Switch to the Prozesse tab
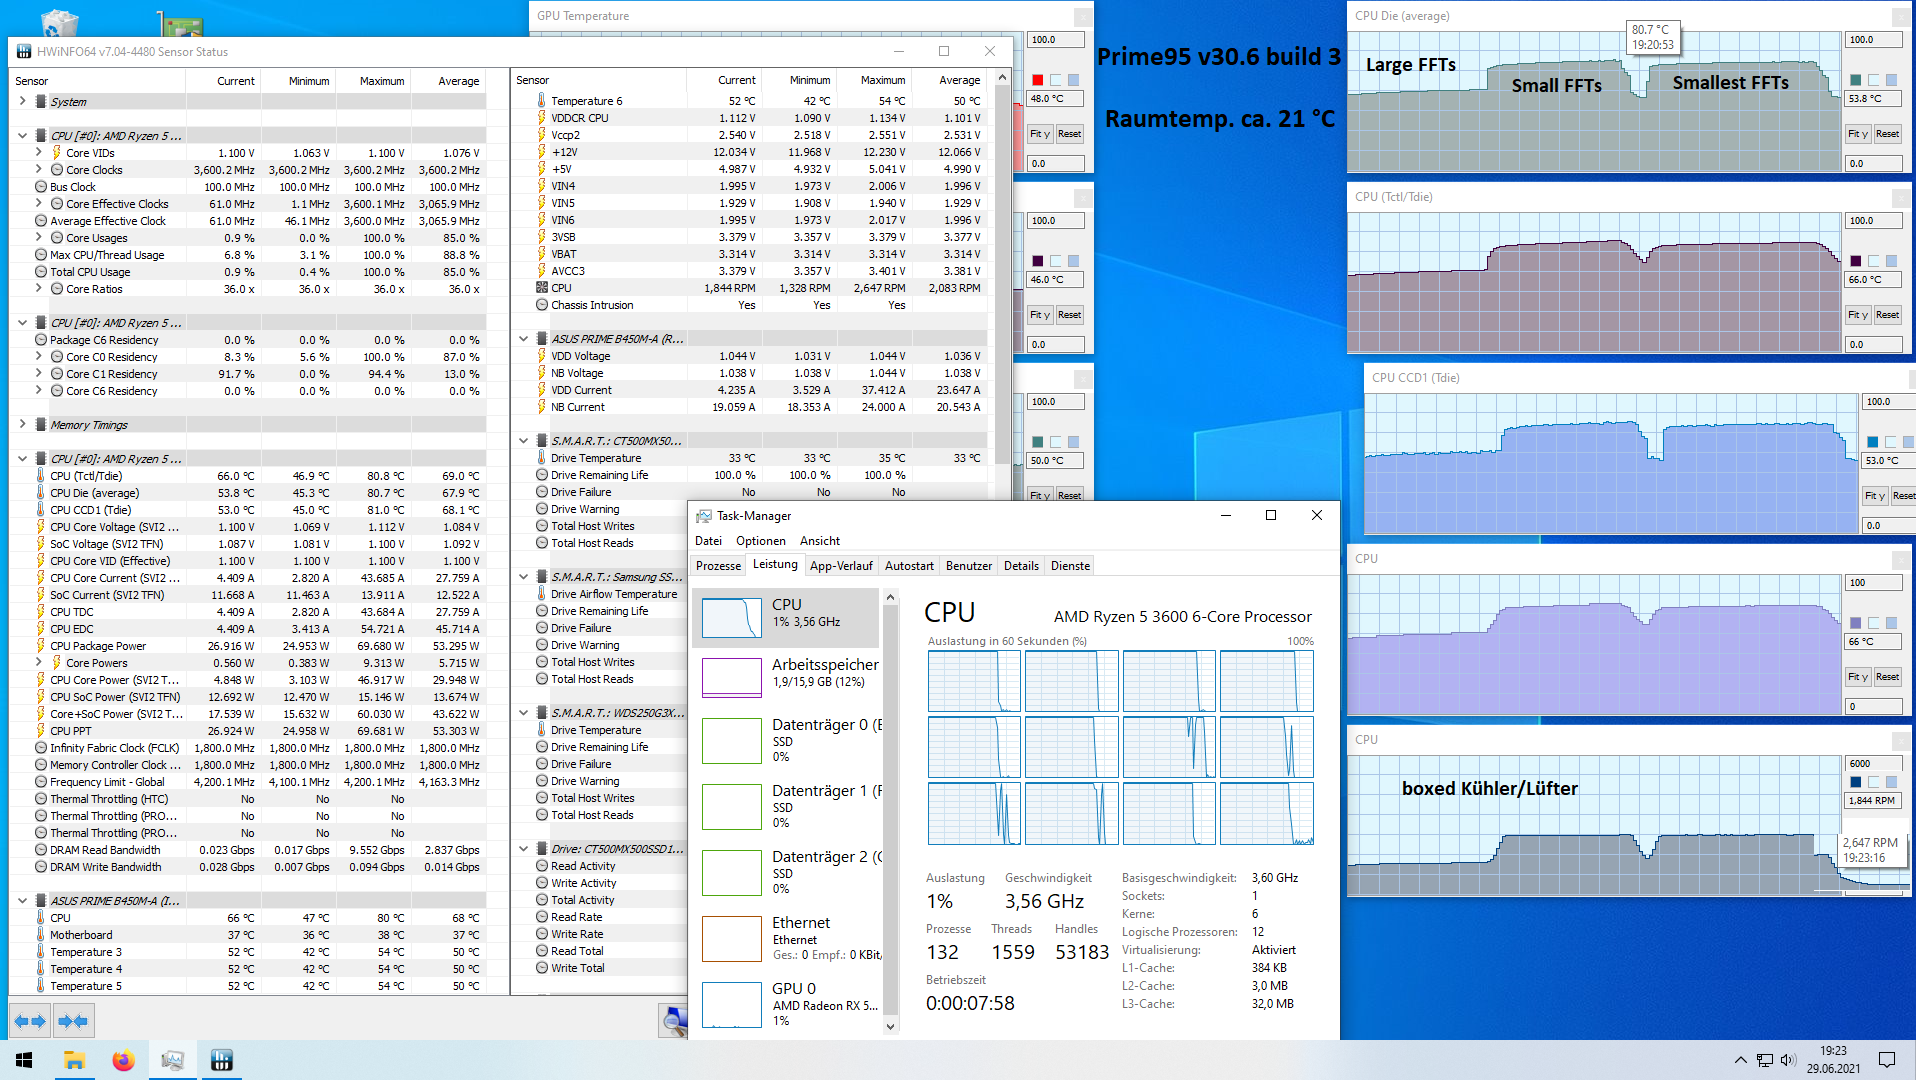This screenshot has height=1080, width=1916. 718,566
